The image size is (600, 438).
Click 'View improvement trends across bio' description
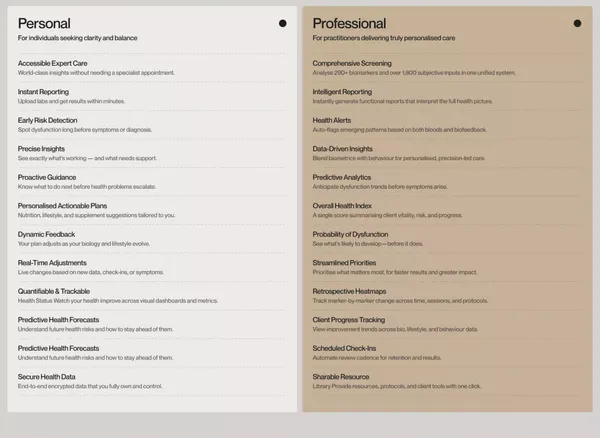click(395, 329)
